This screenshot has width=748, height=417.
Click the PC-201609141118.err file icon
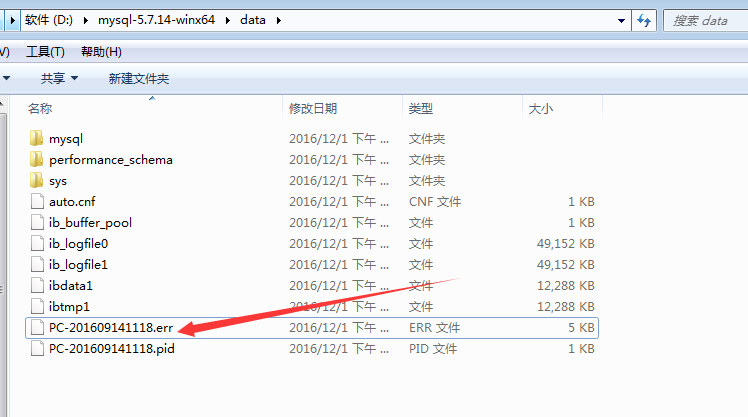pyautogui.click(x=37, y=327)
